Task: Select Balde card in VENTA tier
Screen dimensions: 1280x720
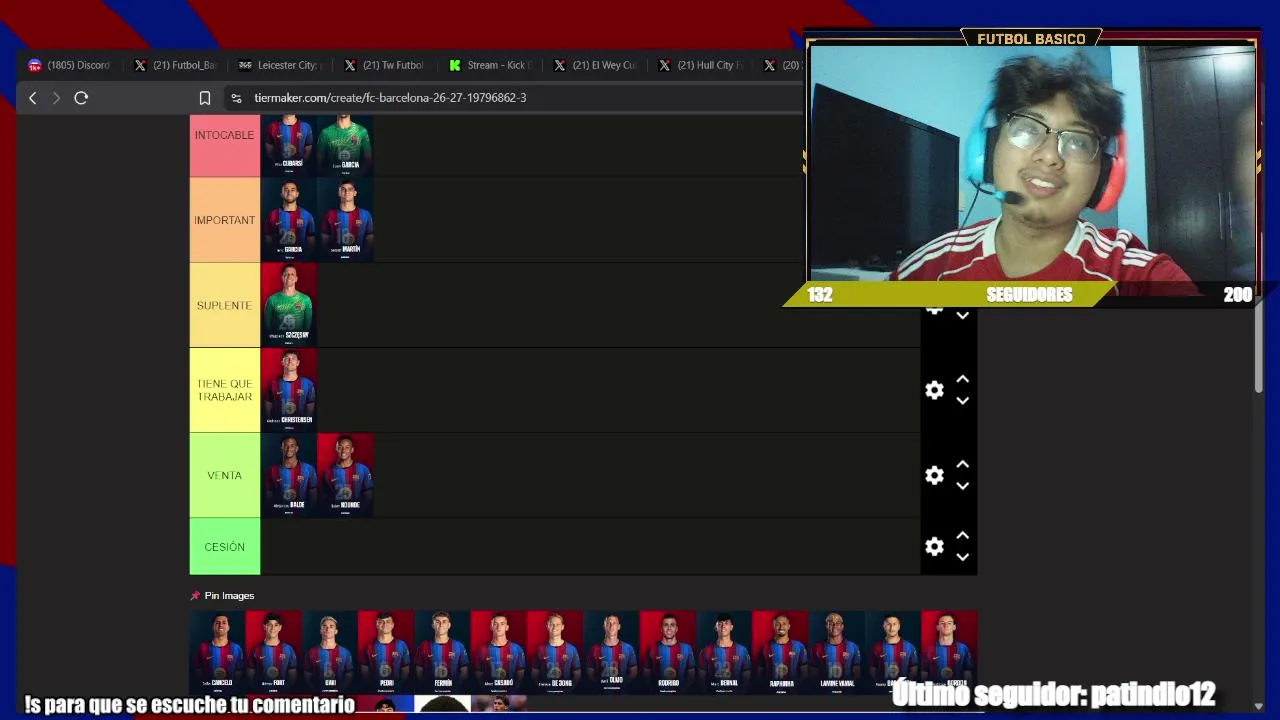Action: pyautogui.click(x=289, y=475)
